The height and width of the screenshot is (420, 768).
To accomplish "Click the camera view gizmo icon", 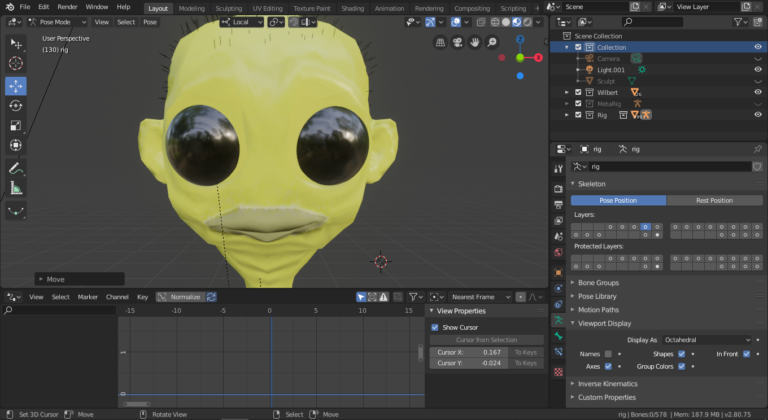I will [x=458, y=43].
